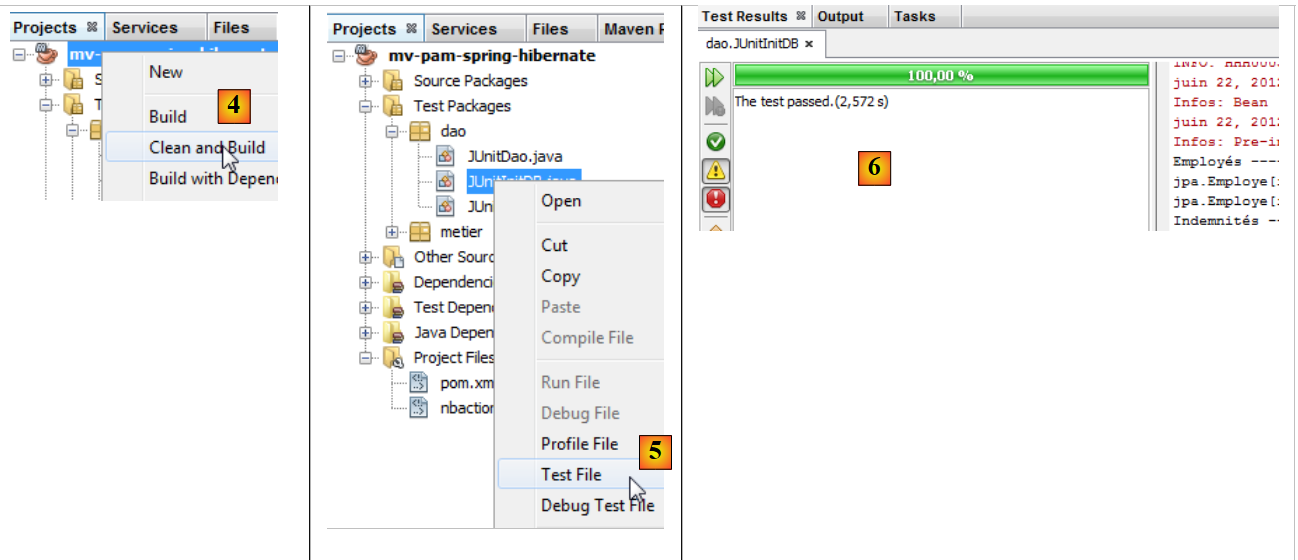The width and height of the screenshot is (1298, 560).
Task: Click 'The test passed' result line
Action: pos(811,102)
